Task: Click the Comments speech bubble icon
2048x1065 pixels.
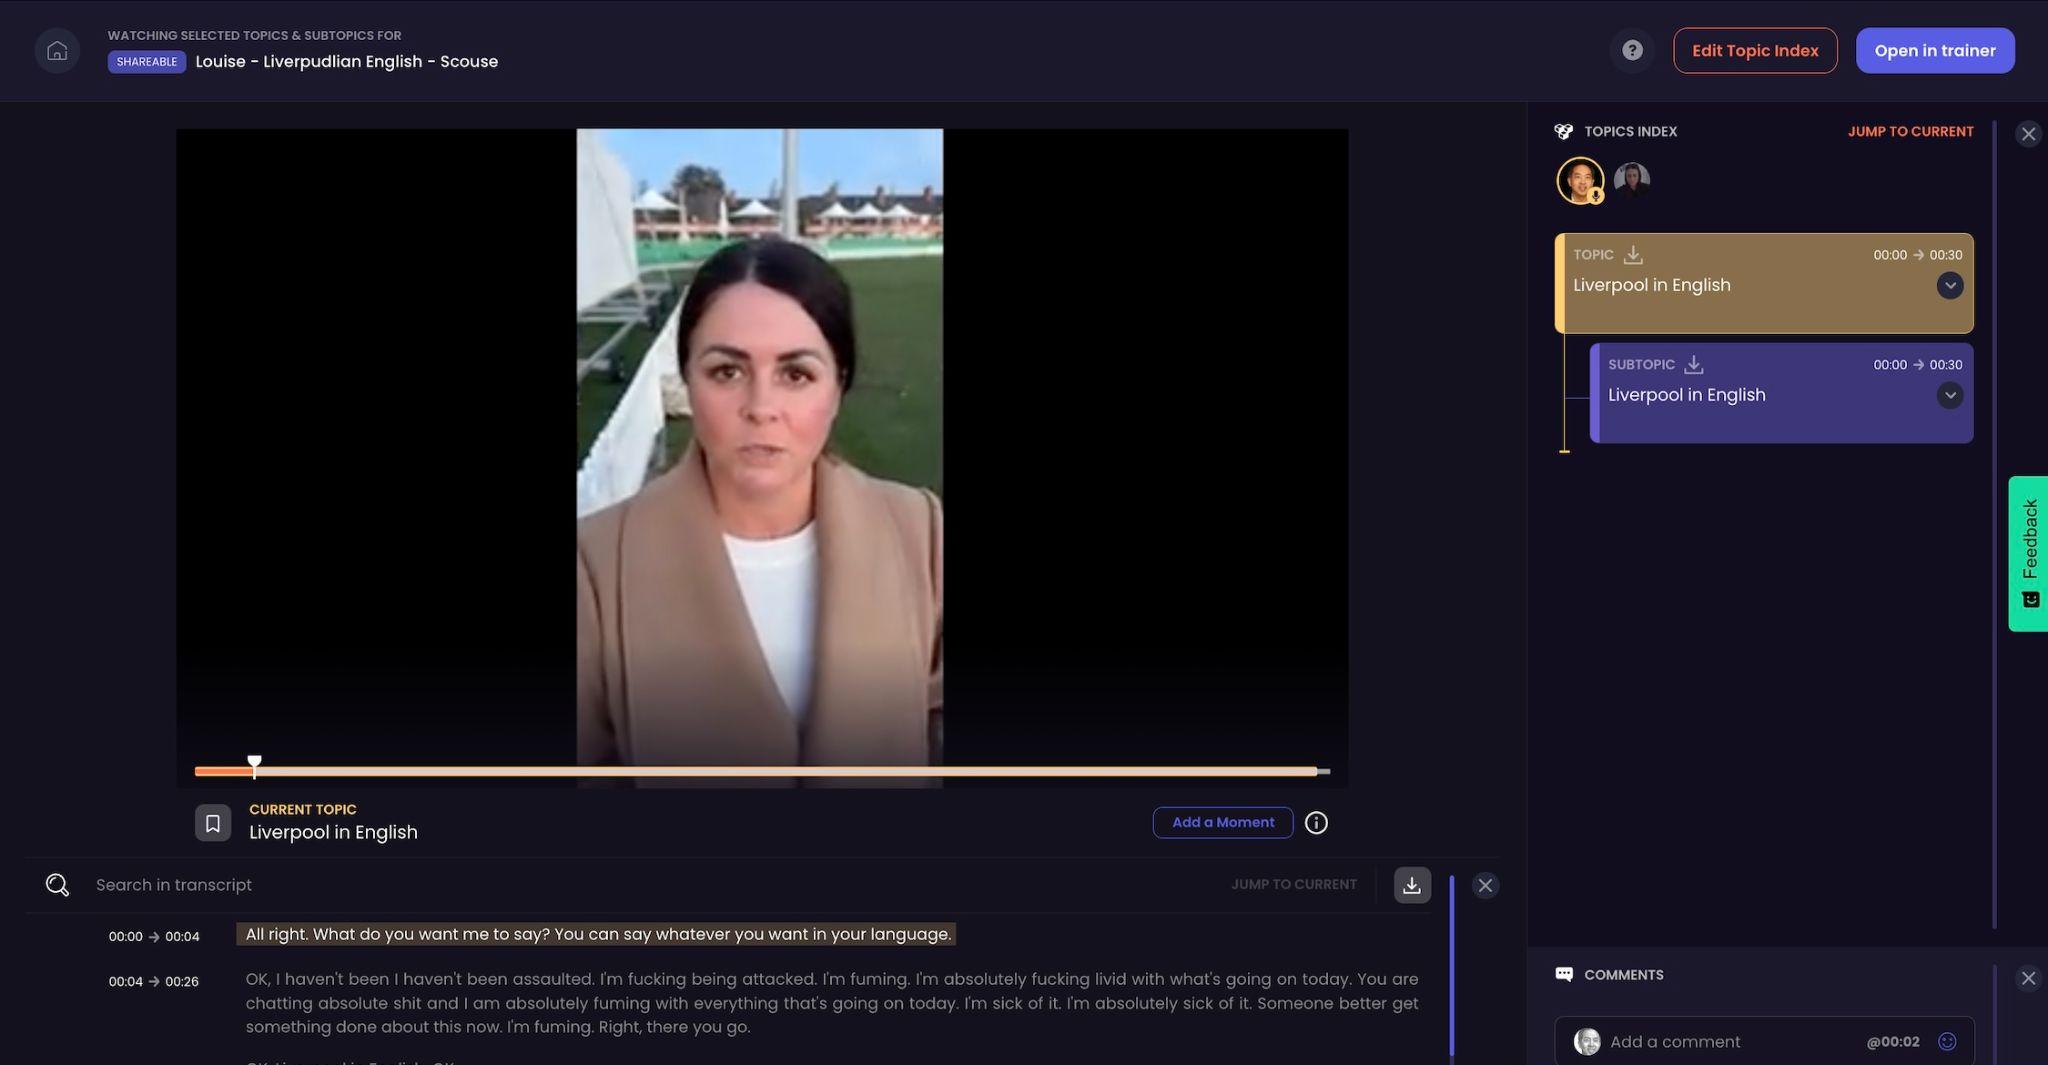Action: (x=1564, y=975)
